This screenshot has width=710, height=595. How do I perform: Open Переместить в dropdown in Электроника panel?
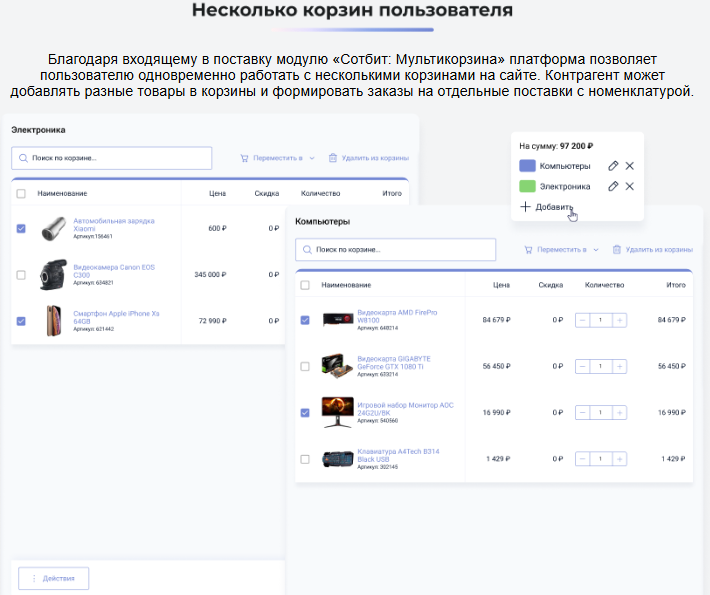point(311,158)
